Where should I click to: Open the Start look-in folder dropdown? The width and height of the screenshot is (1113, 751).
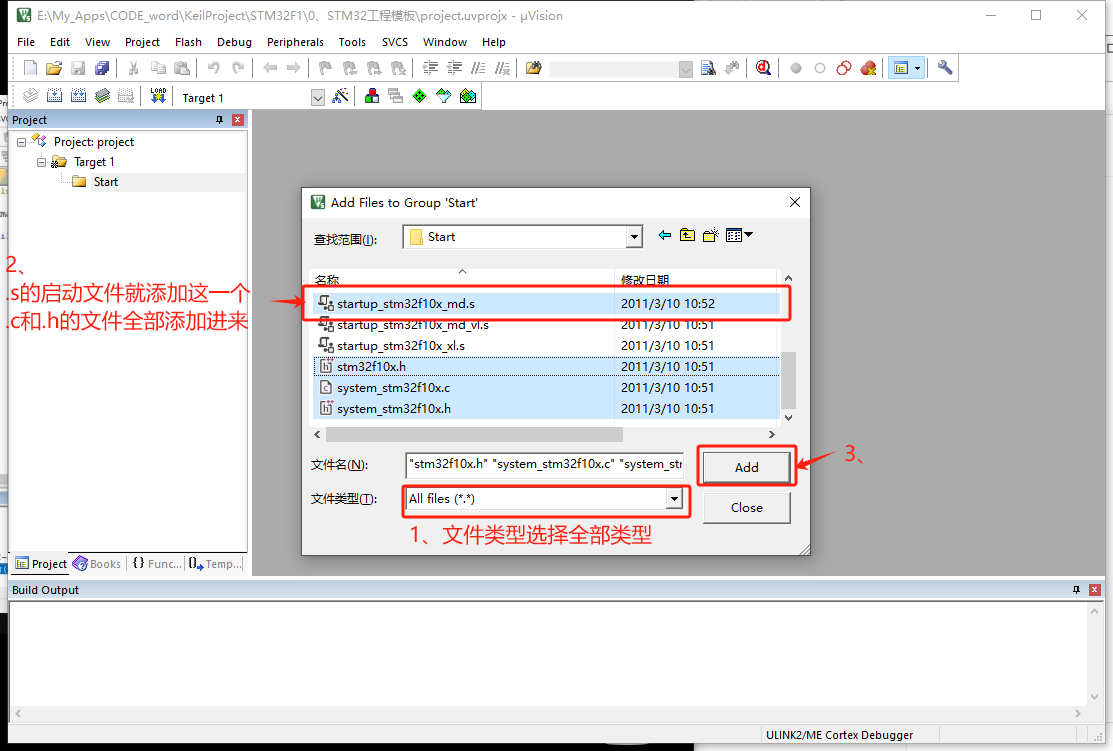[634, 237]
